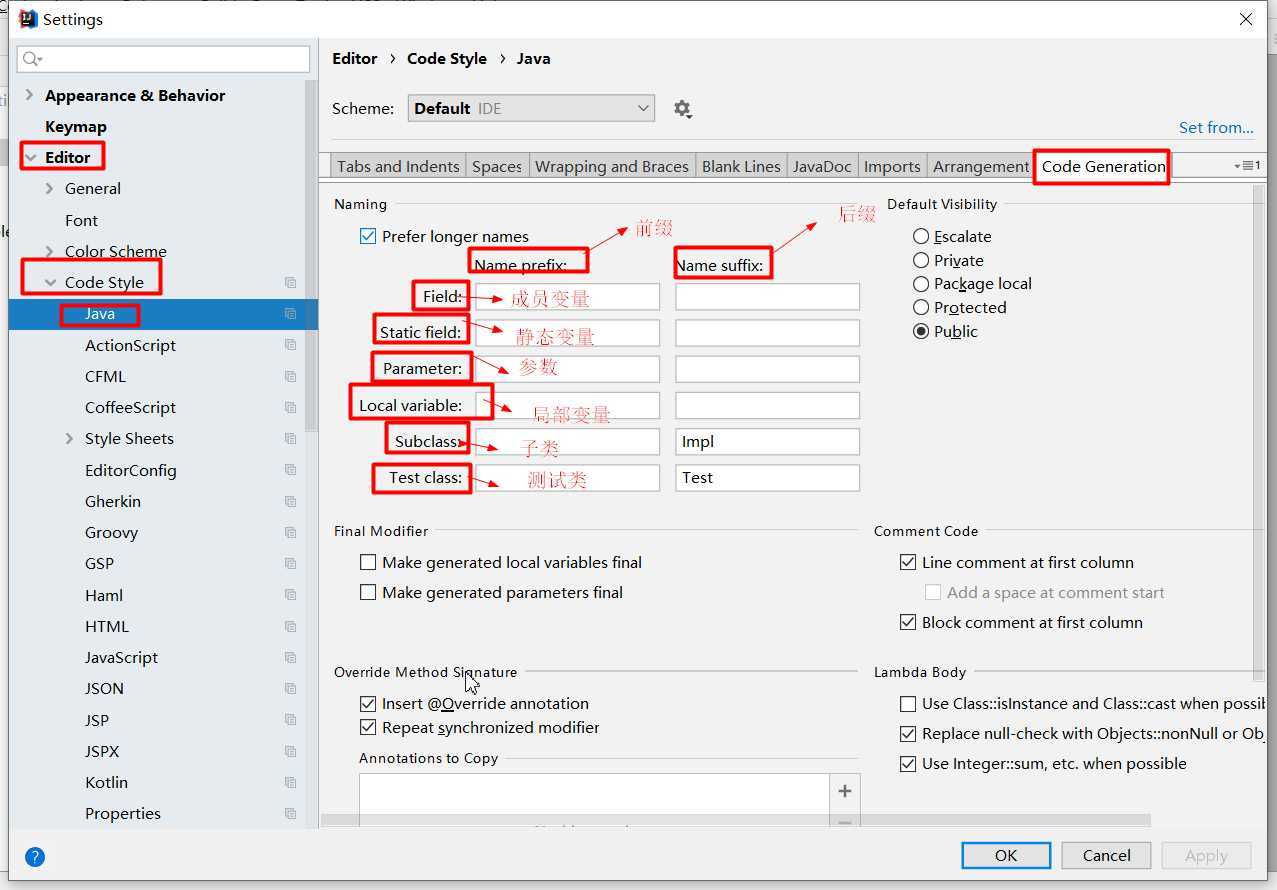Click the copy icon on the ActionScript row
This screenshot has width=1277, height=890.
(290, 345)
